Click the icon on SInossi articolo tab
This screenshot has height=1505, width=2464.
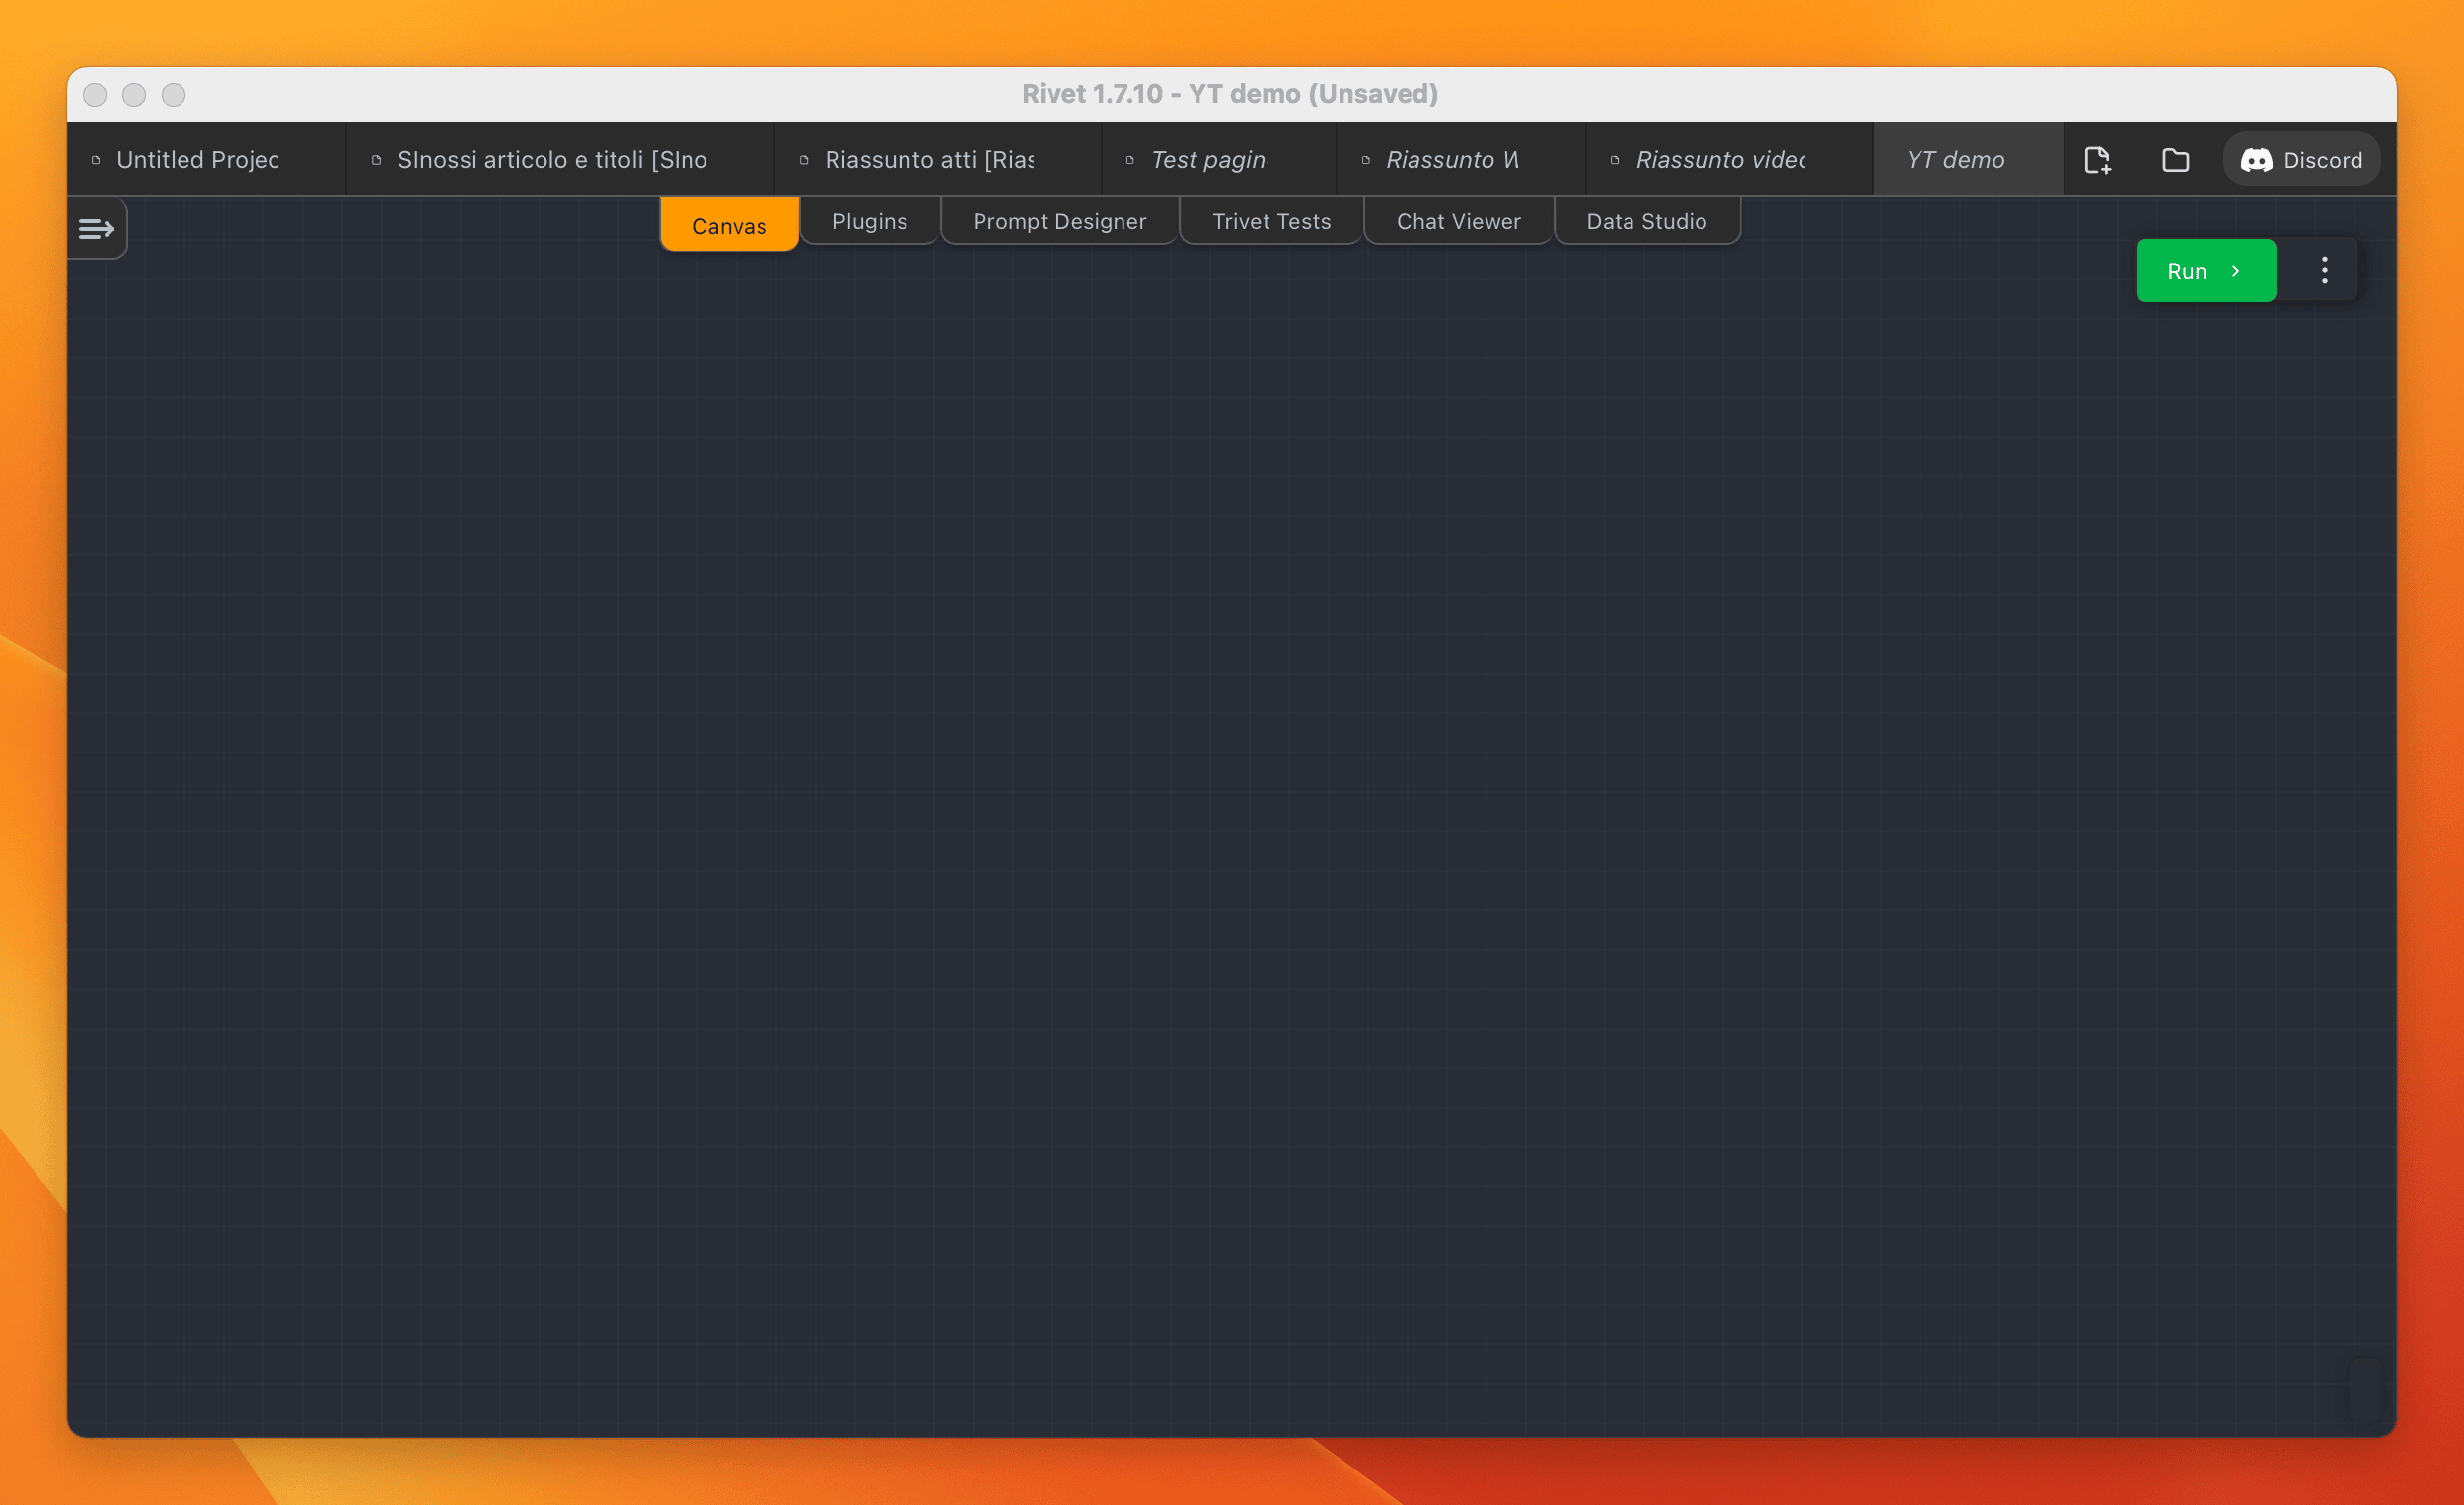[x=376, y=160]
